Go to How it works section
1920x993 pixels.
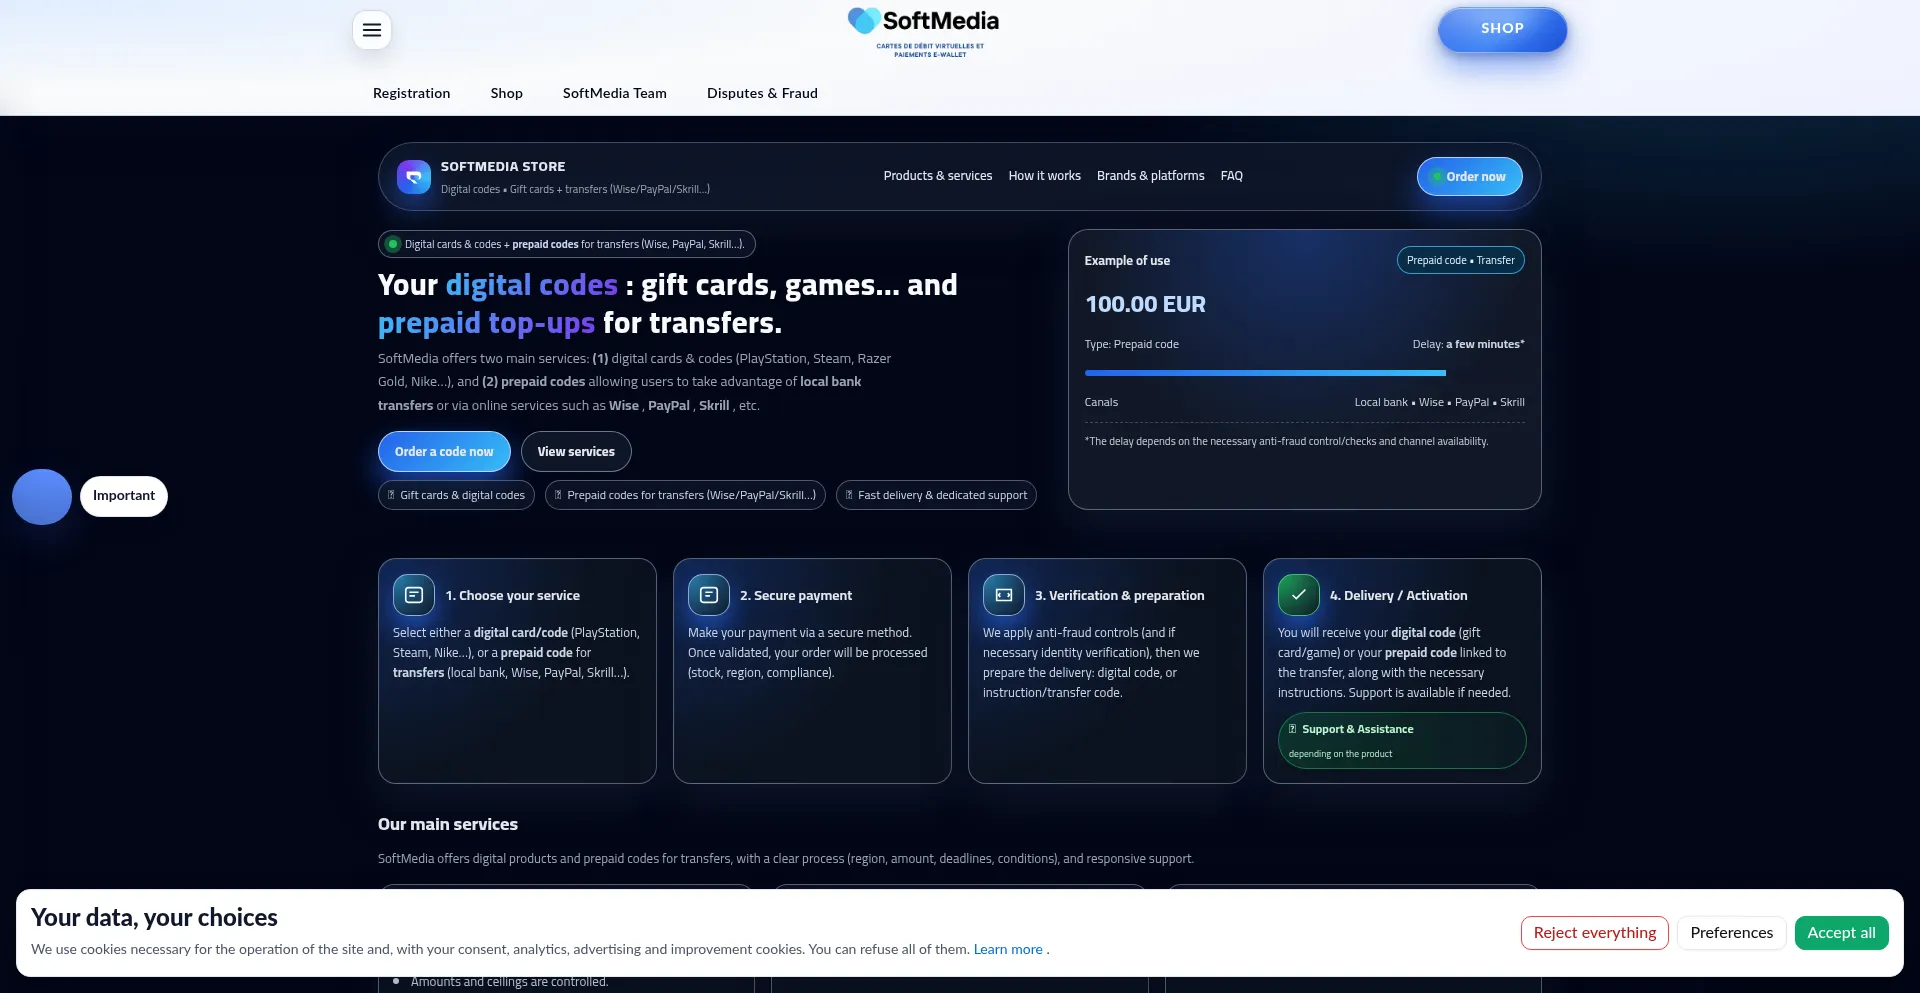(1045, 176)
